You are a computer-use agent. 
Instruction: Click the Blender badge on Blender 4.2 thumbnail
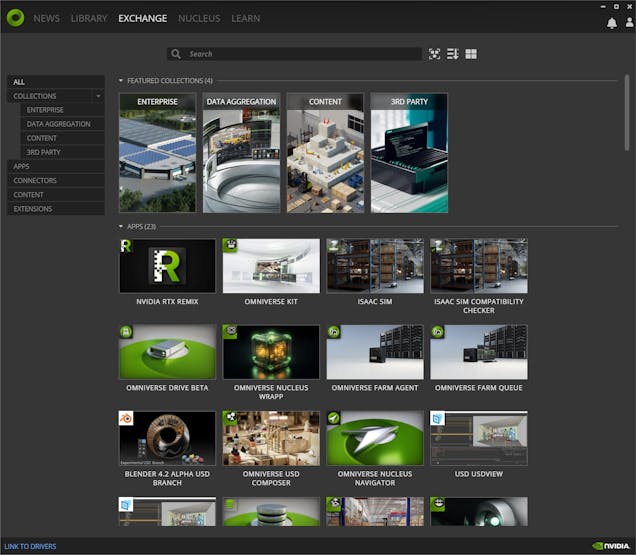click(x=126, y=418)
